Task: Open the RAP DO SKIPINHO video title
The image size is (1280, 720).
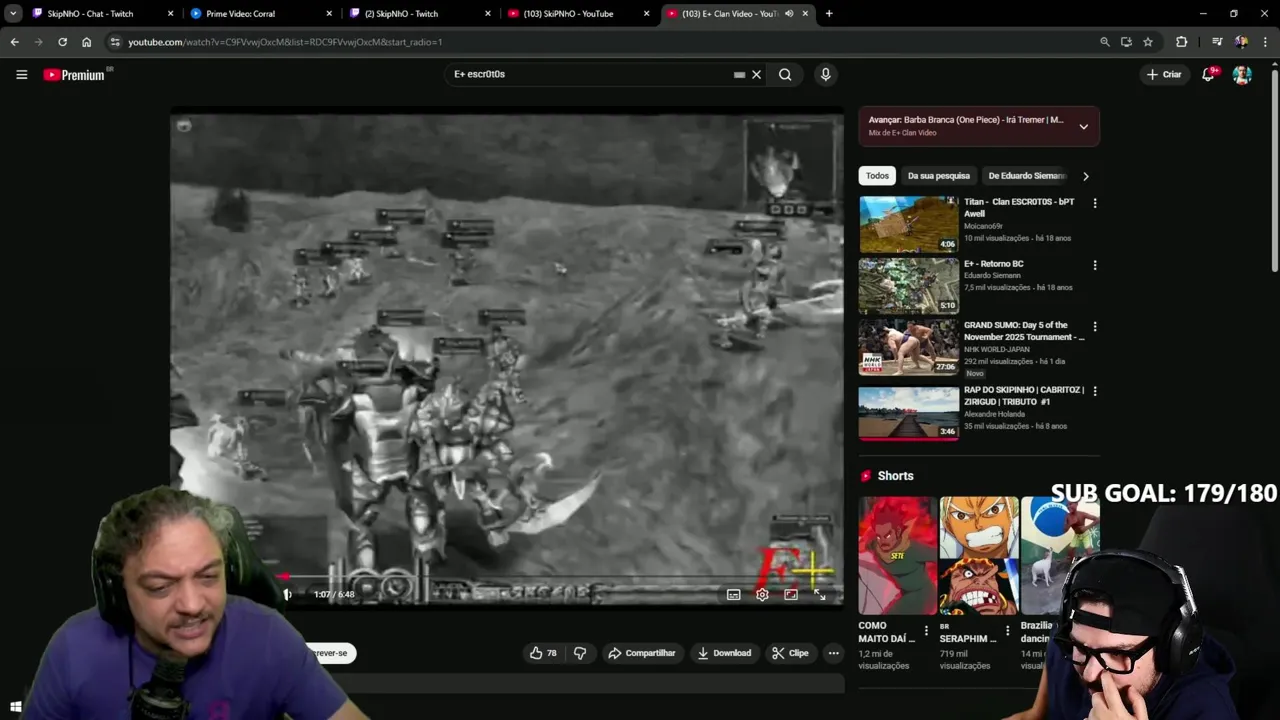Action: 1023,396
